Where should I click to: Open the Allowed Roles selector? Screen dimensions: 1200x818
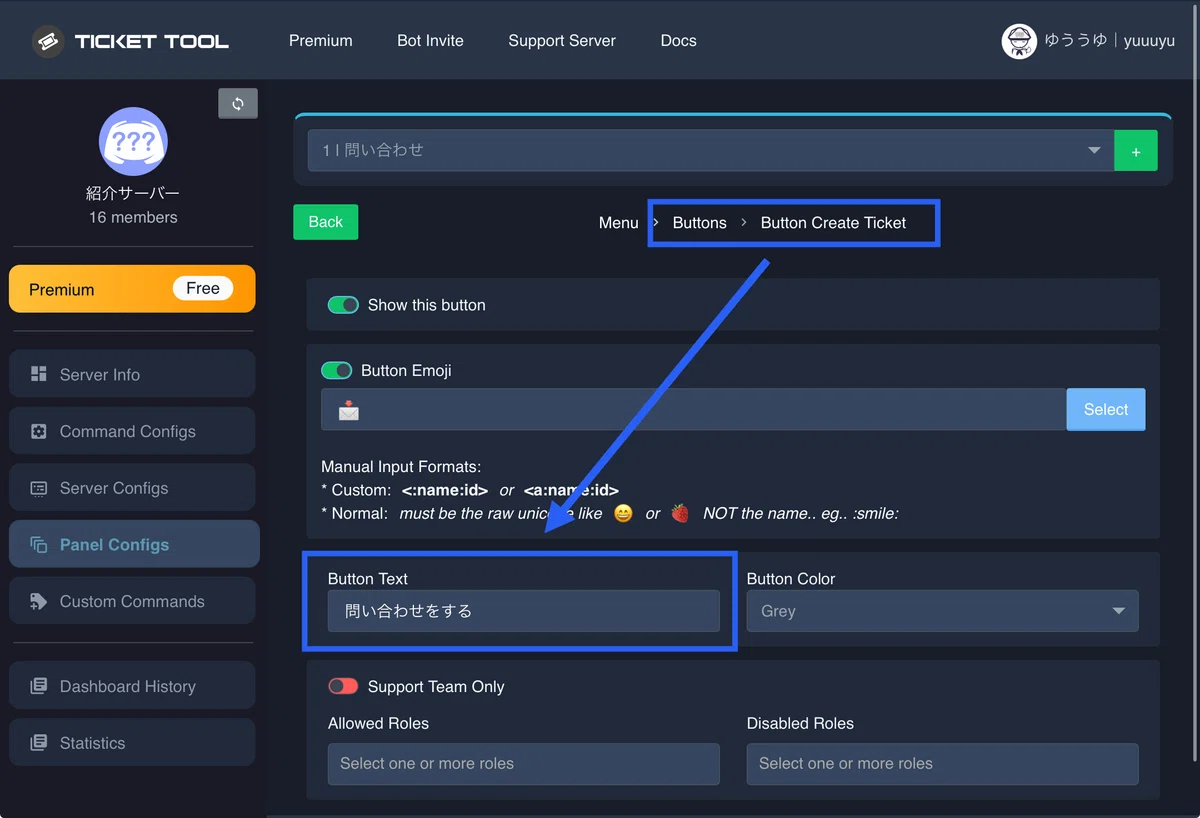(523, 764)
